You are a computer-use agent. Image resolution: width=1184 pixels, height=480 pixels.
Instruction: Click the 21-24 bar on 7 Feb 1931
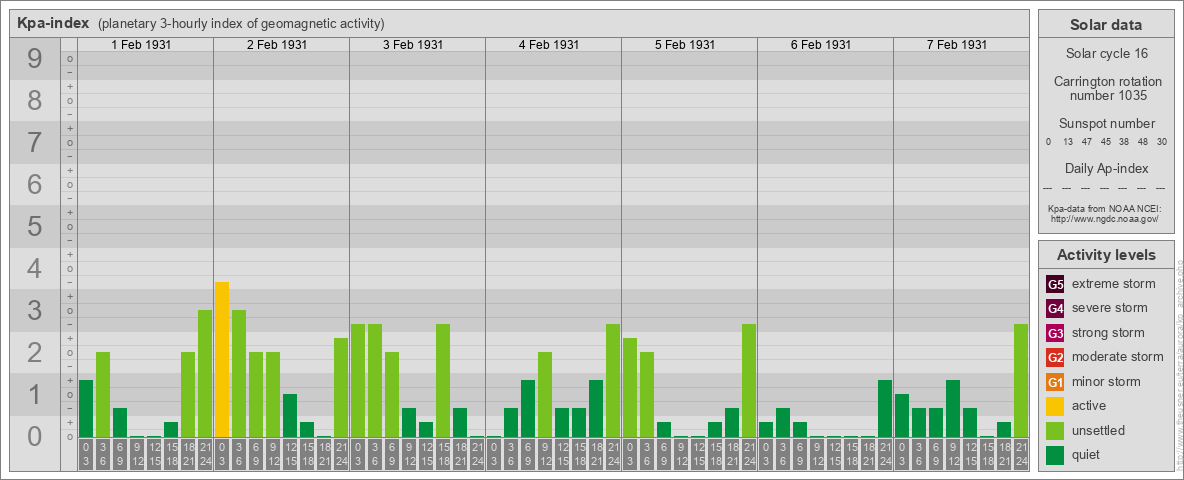click(x=1020, y=380)
